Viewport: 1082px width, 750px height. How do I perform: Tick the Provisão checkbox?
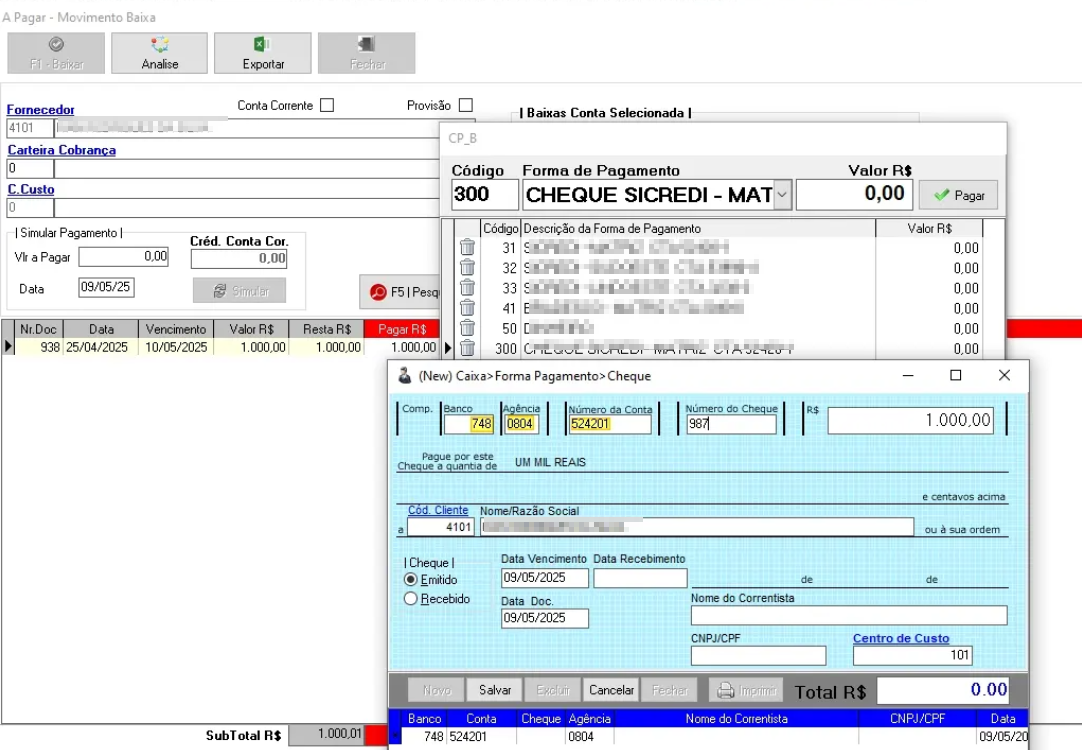[466, 105]
